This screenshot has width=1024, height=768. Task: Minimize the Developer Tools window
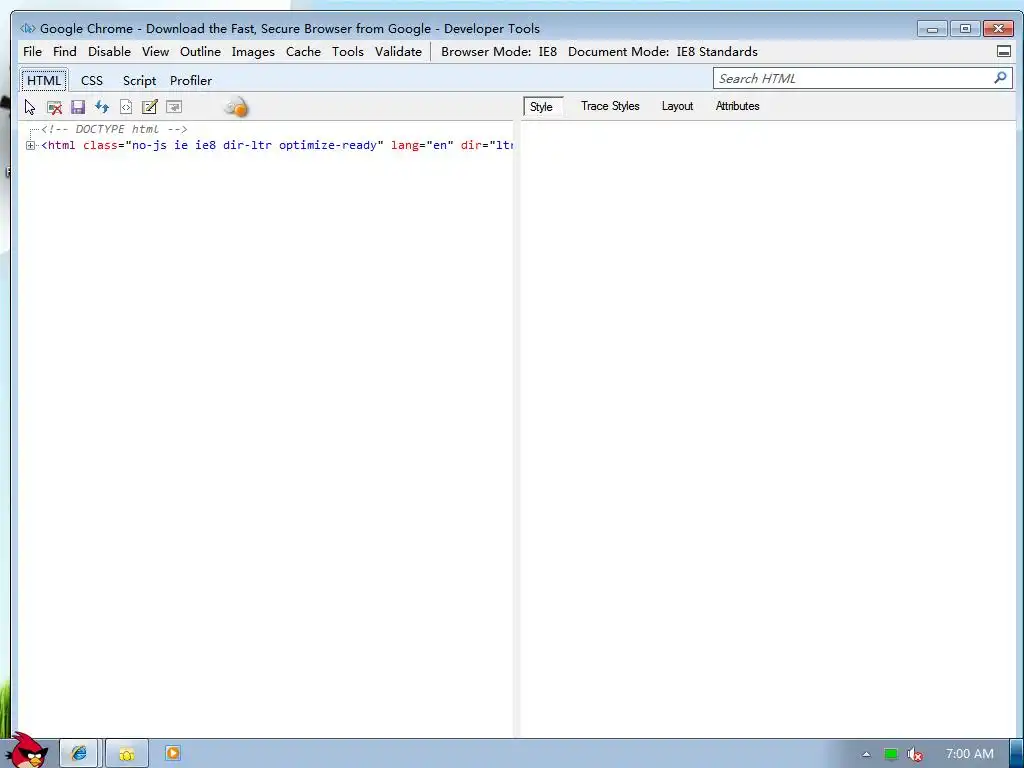tap(932, 29)
